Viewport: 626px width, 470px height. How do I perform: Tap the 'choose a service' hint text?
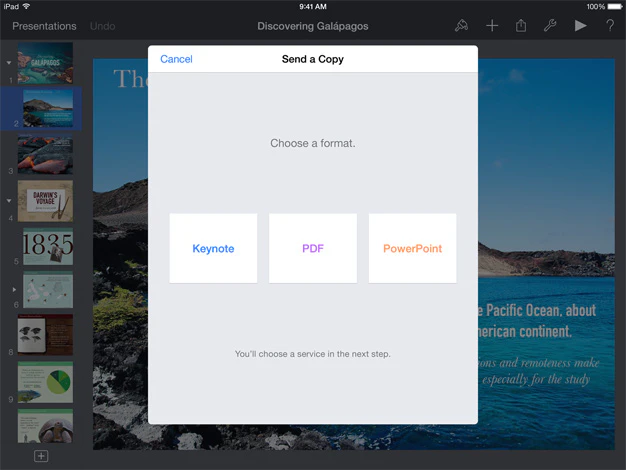313,354
